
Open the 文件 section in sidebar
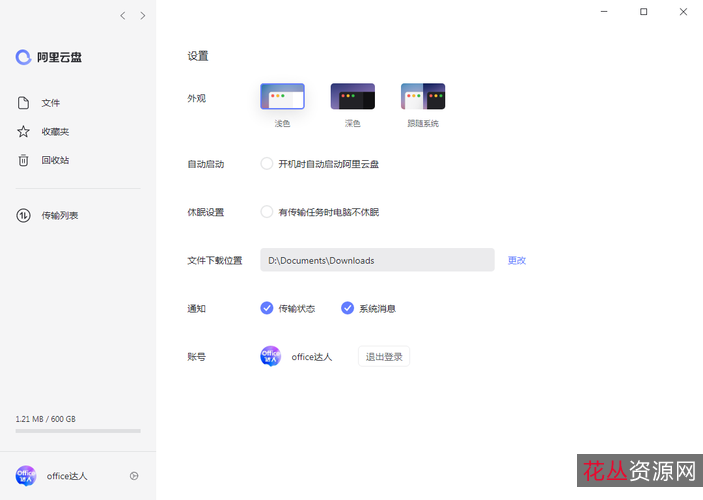tap(50, 103)
